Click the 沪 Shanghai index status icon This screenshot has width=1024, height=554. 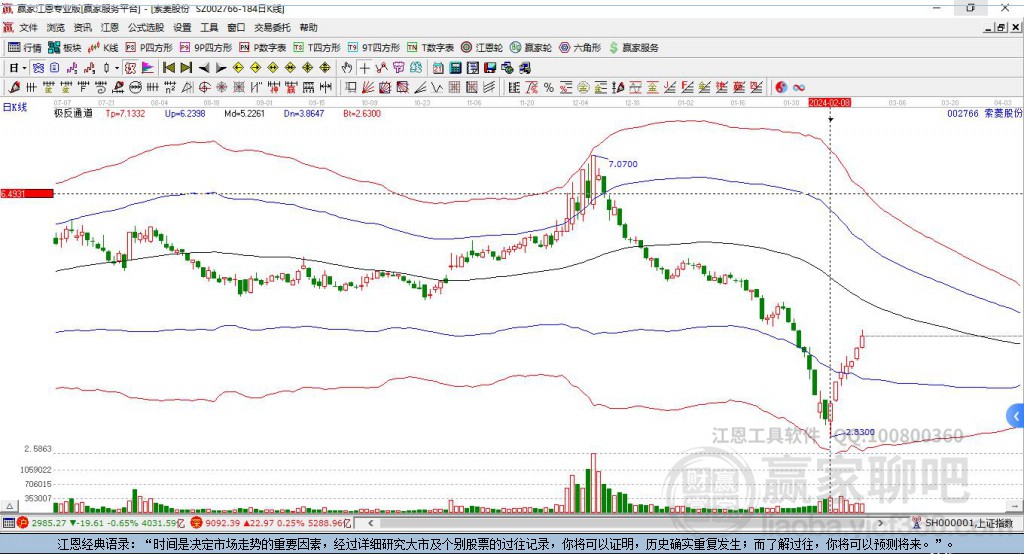point(23,523)
